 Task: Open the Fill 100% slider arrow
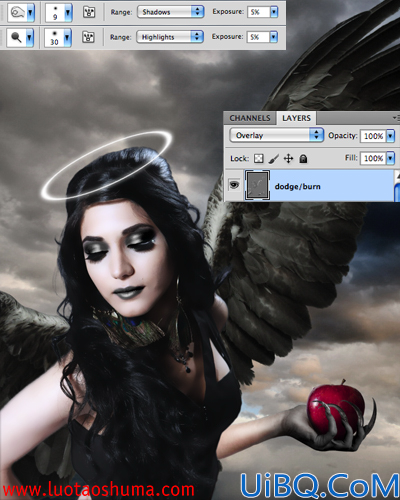click(x=390, y=158)
